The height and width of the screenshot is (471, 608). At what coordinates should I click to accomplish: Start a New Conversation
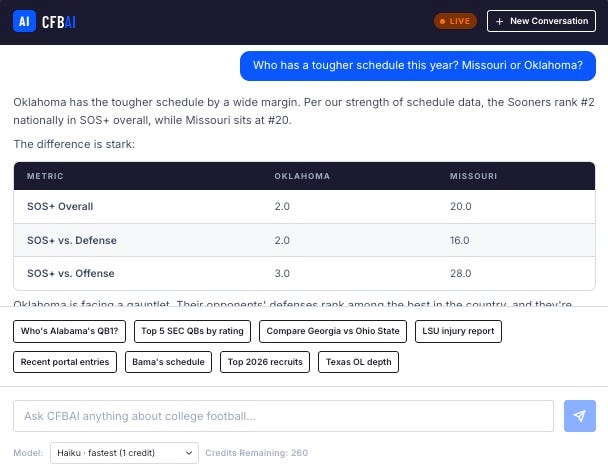point(541,21)
